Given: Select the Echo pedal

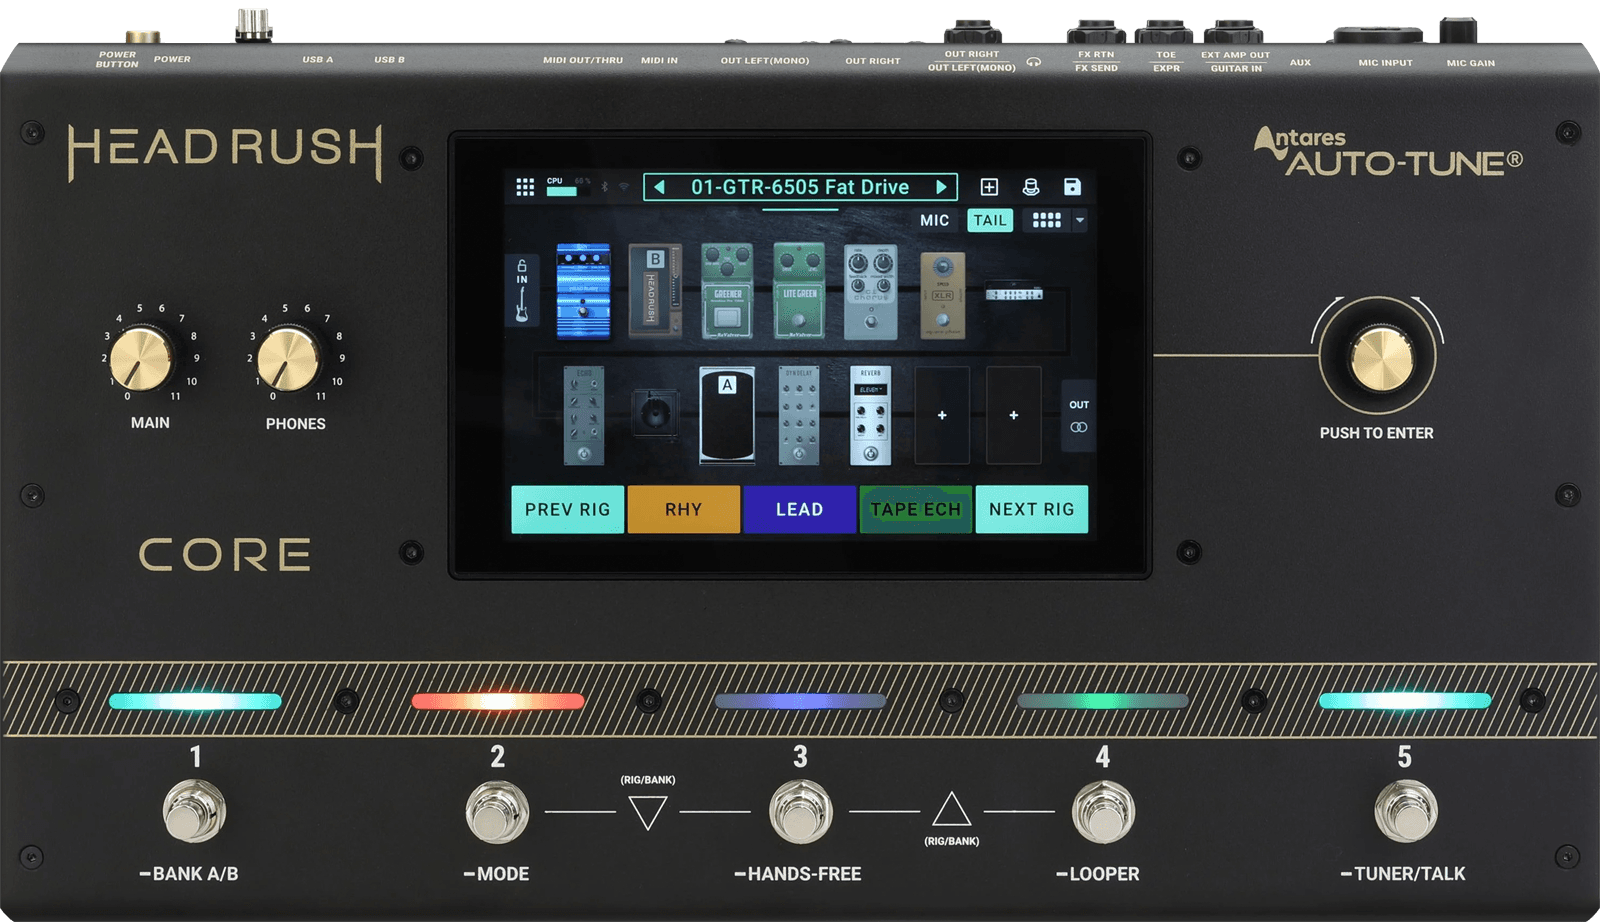Looking at the screenshot, I should pyautogui.click(x=584, y=415).
